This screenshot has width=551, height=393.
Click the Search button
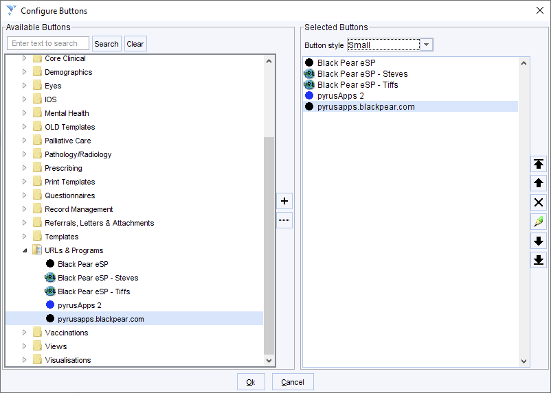tap(106, 44)
